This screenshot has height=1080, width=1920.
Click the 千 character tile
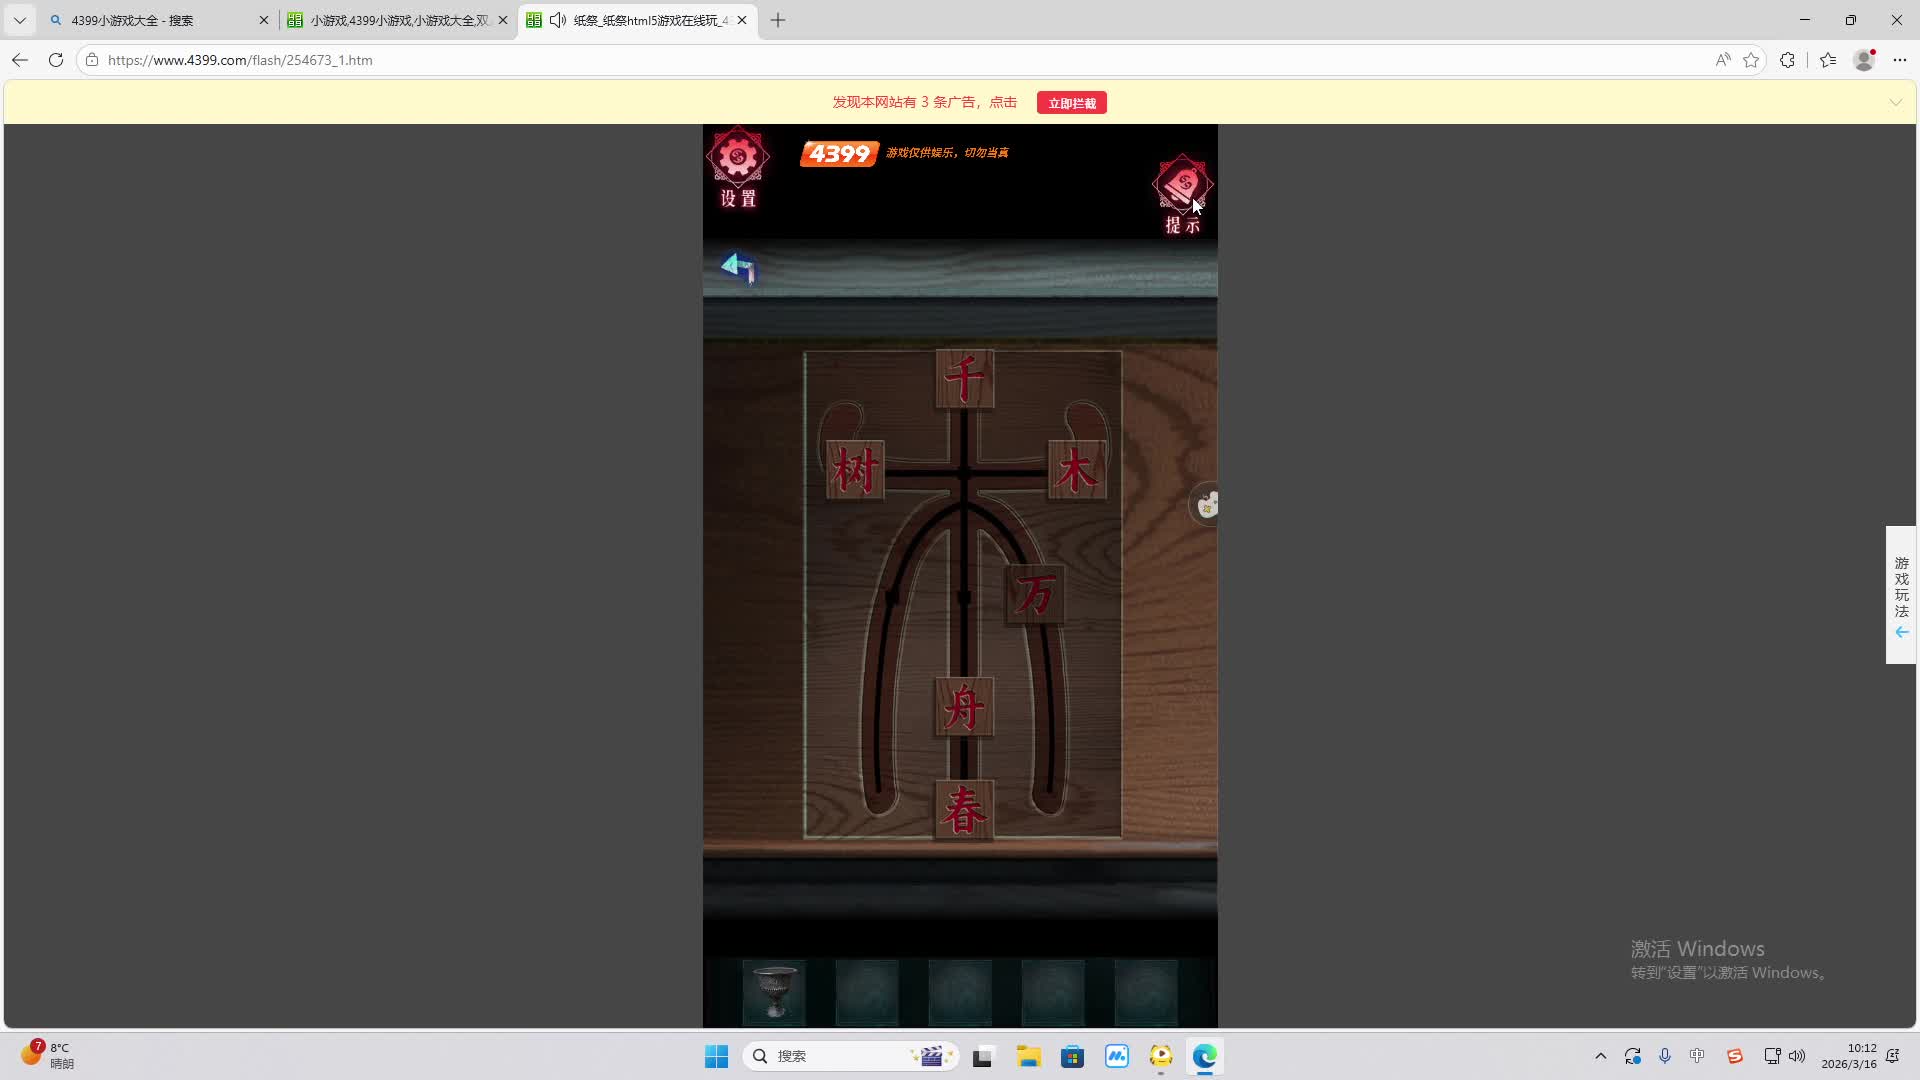tap(964, 379)
